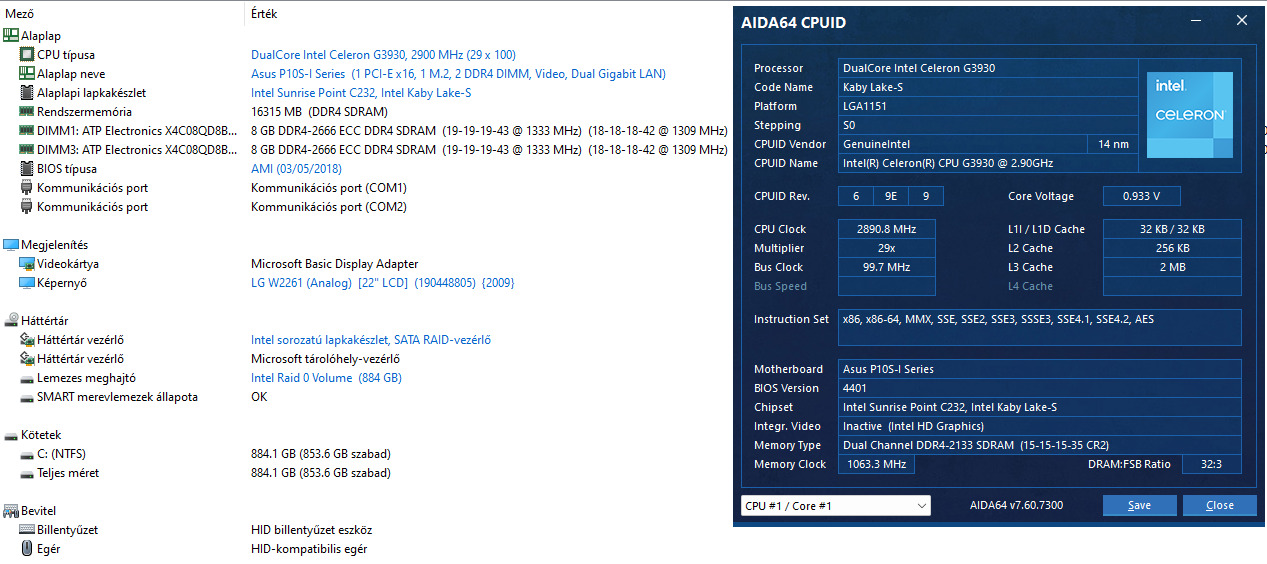Click the COM1 port row icon
Image resolution: width=1267 pixels, height=564 pixels.
(x=27, y=188)
